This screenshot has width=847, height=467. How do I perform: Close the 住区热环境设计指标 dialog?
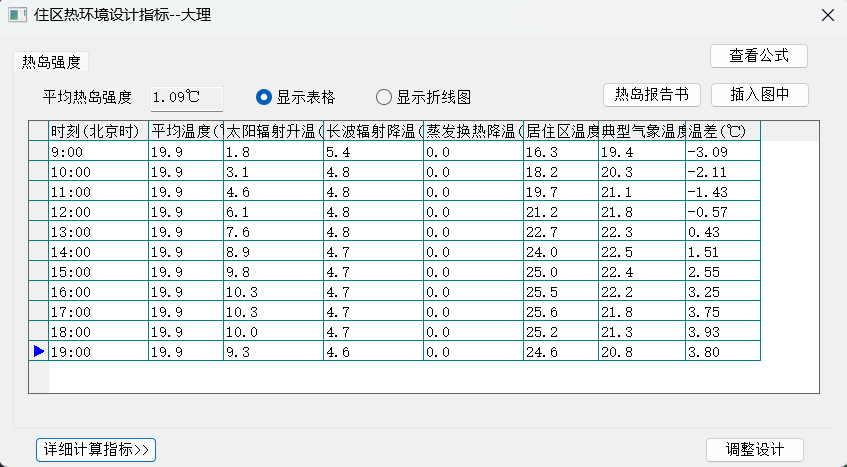(x=827, y=15)
